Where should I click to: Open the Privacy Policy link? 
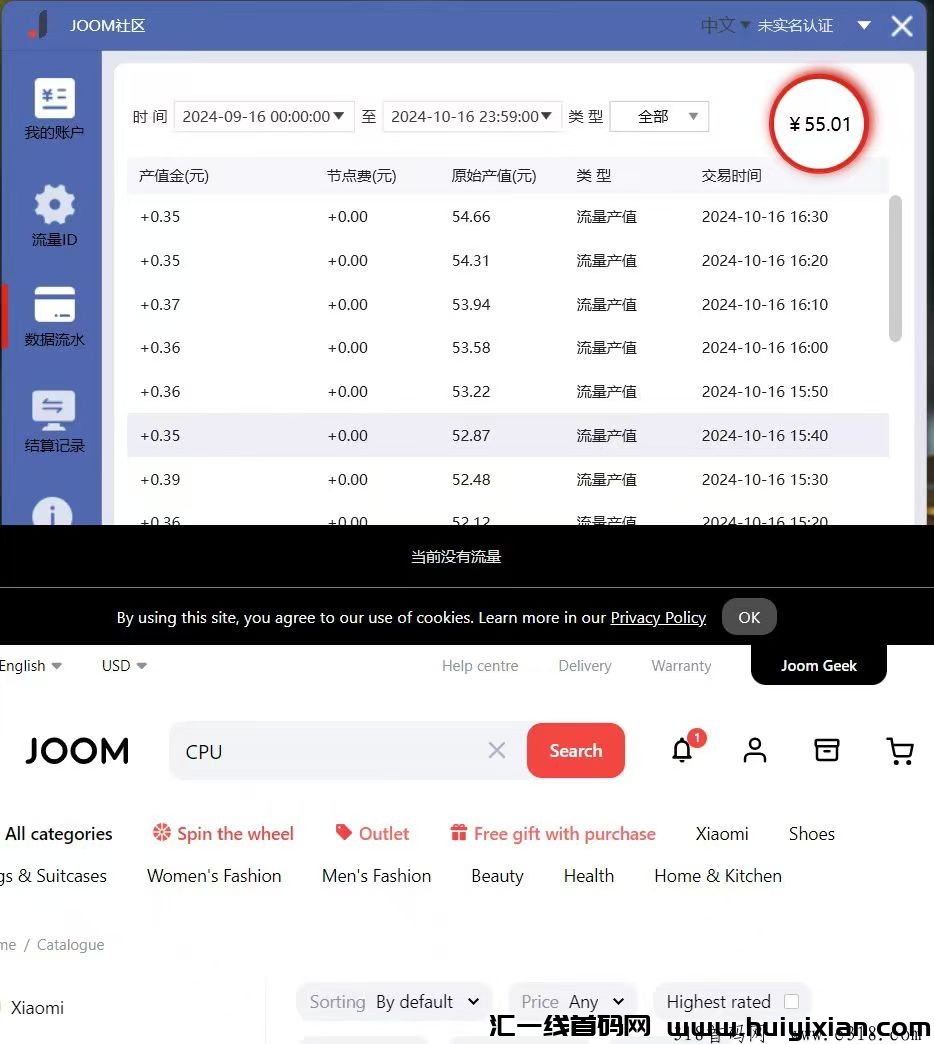658,617
